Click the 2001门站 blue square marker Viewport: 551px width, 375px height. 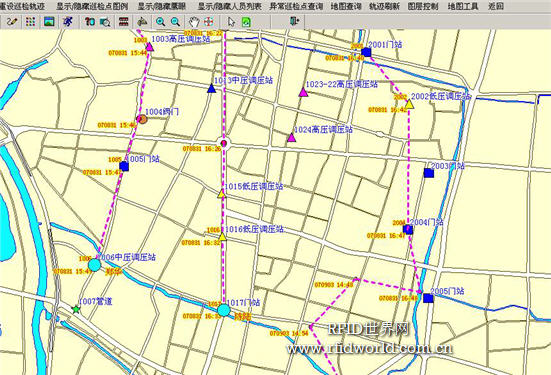coord(366,52)
